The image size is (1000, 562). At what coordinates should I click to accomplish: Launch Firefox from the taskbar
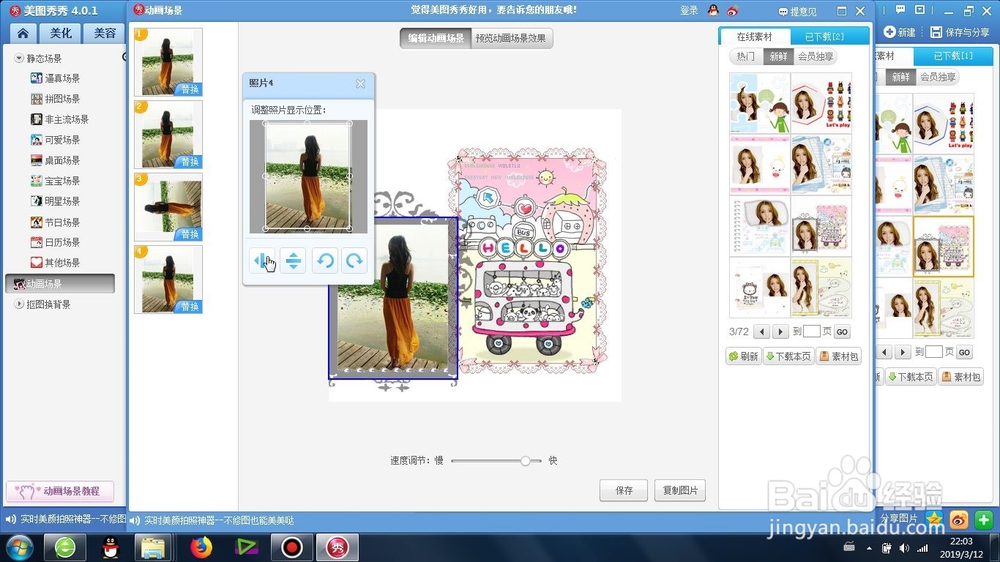pos(201,547)
